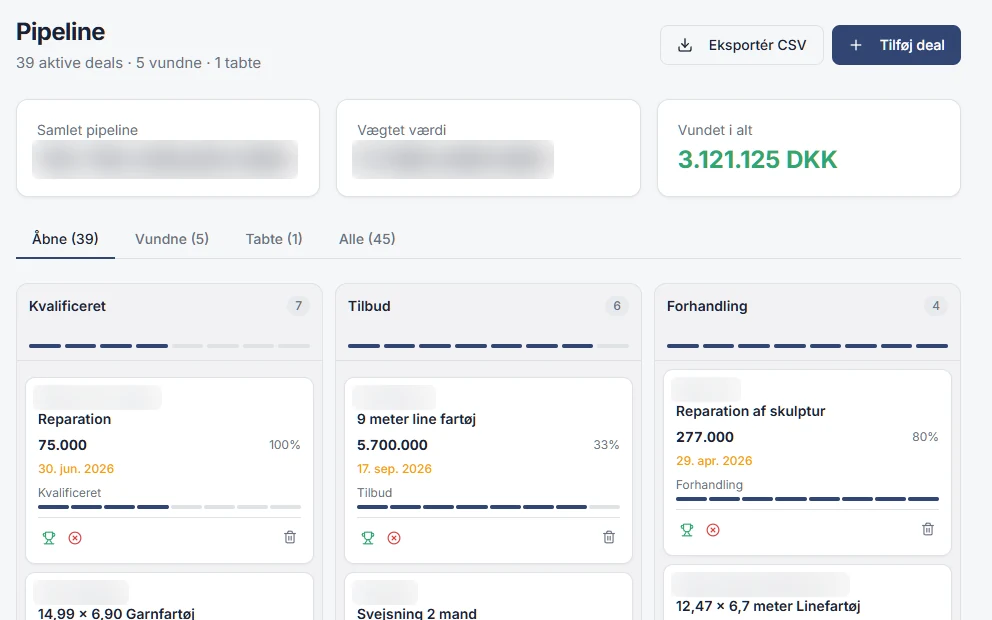Viewport: 992px width, 620px height.
Task: Open the Reparation af skulptur deal title
Action: pos(750,411)
